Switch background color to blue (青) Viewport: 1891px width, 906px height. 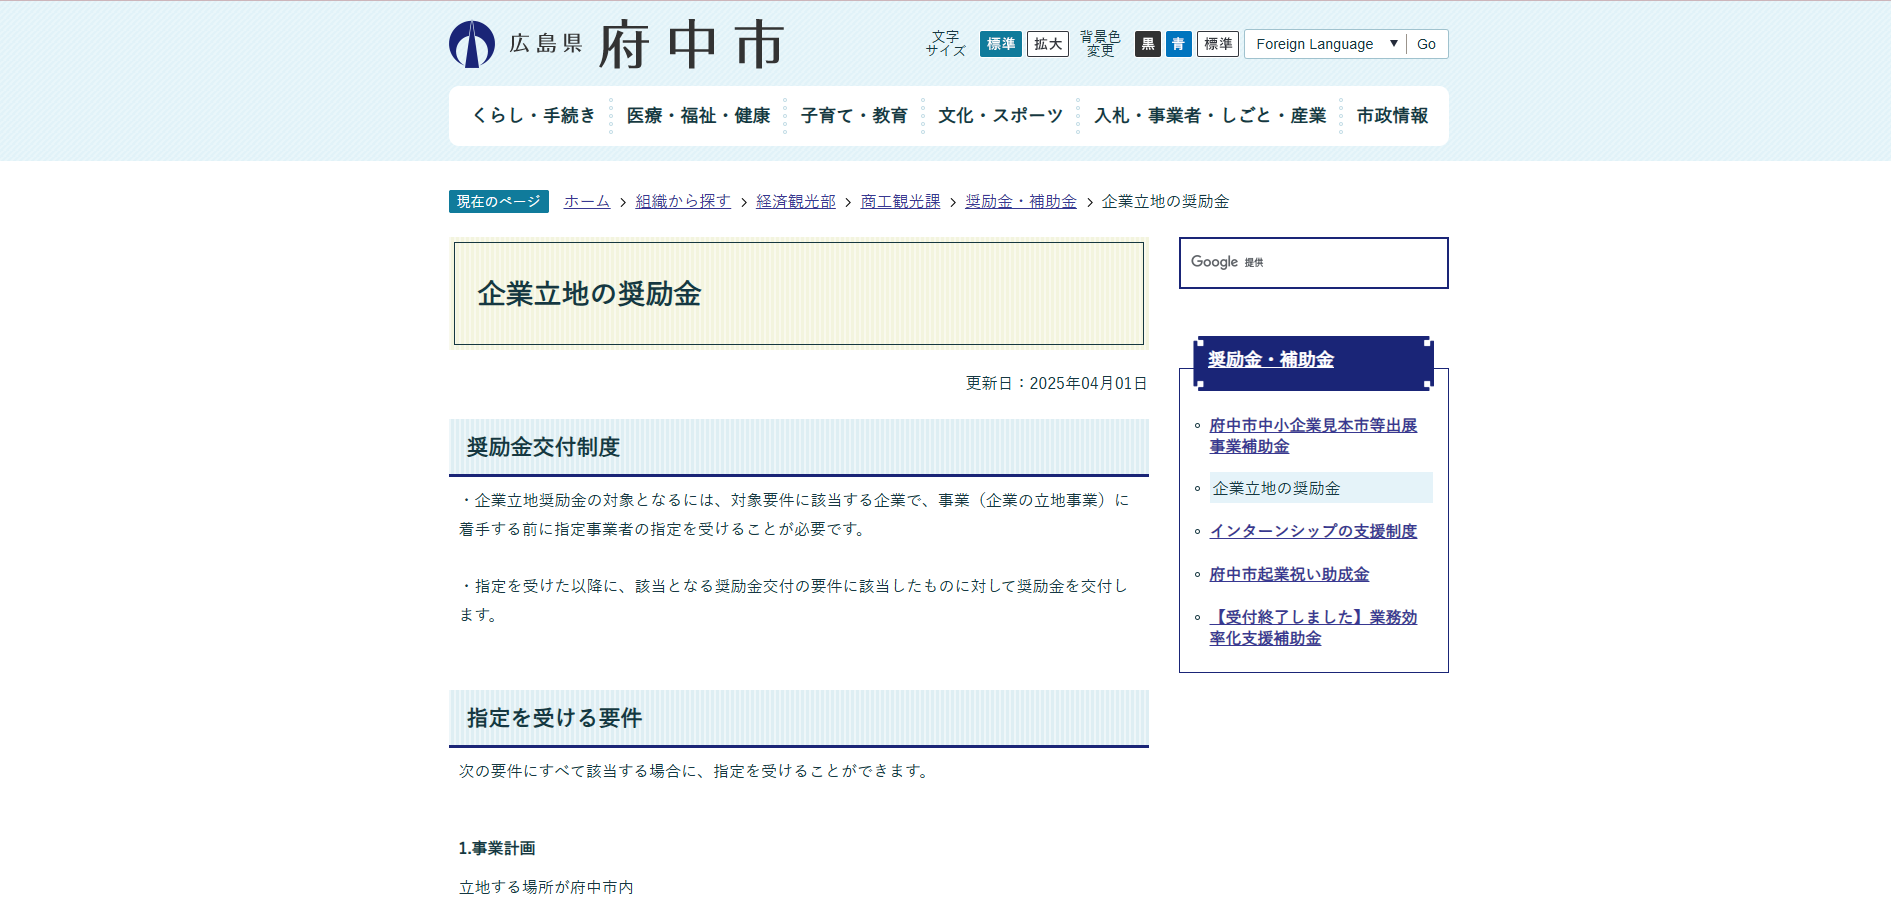pyautogui.click(x=1179, y=44)
